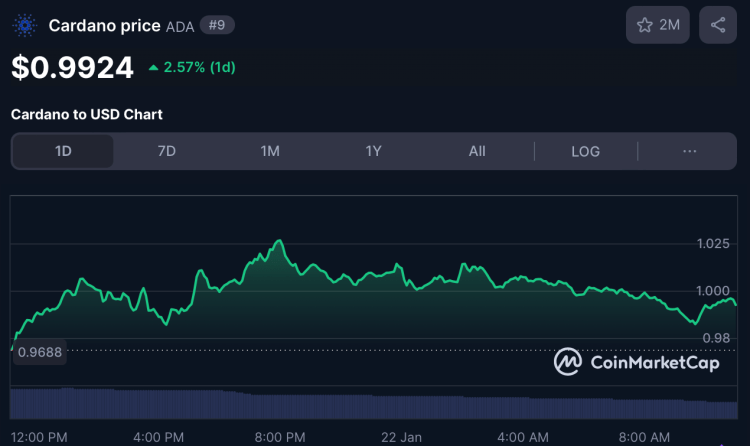Click the price line peak near 8:00 PM
The width and height of the screenshot is (750, 446).
pyautogui.click(x=279, y=241)
